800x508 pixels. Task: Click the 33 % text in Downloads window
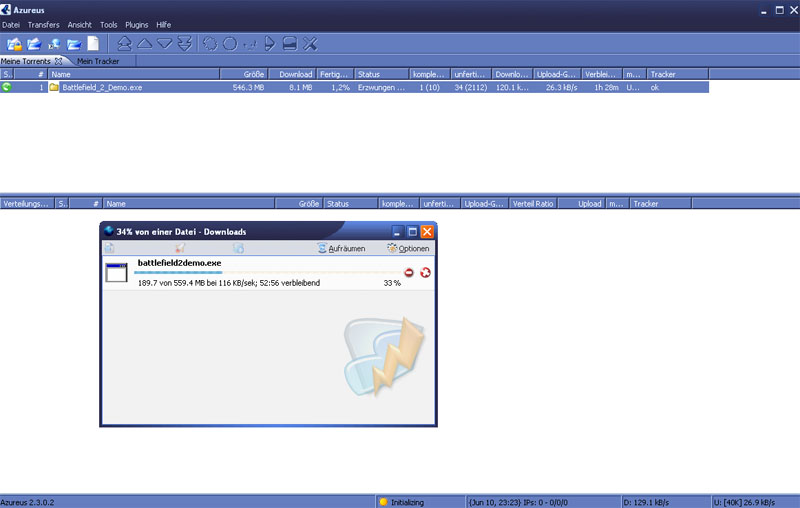(392, 283)
